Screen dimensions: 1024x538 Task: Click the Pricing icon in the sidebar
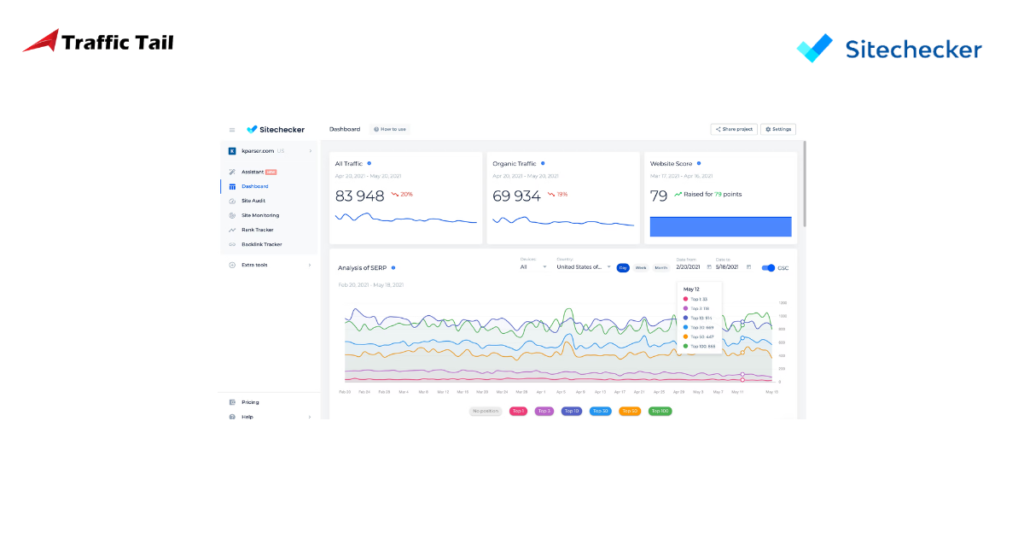click(232, 402)
